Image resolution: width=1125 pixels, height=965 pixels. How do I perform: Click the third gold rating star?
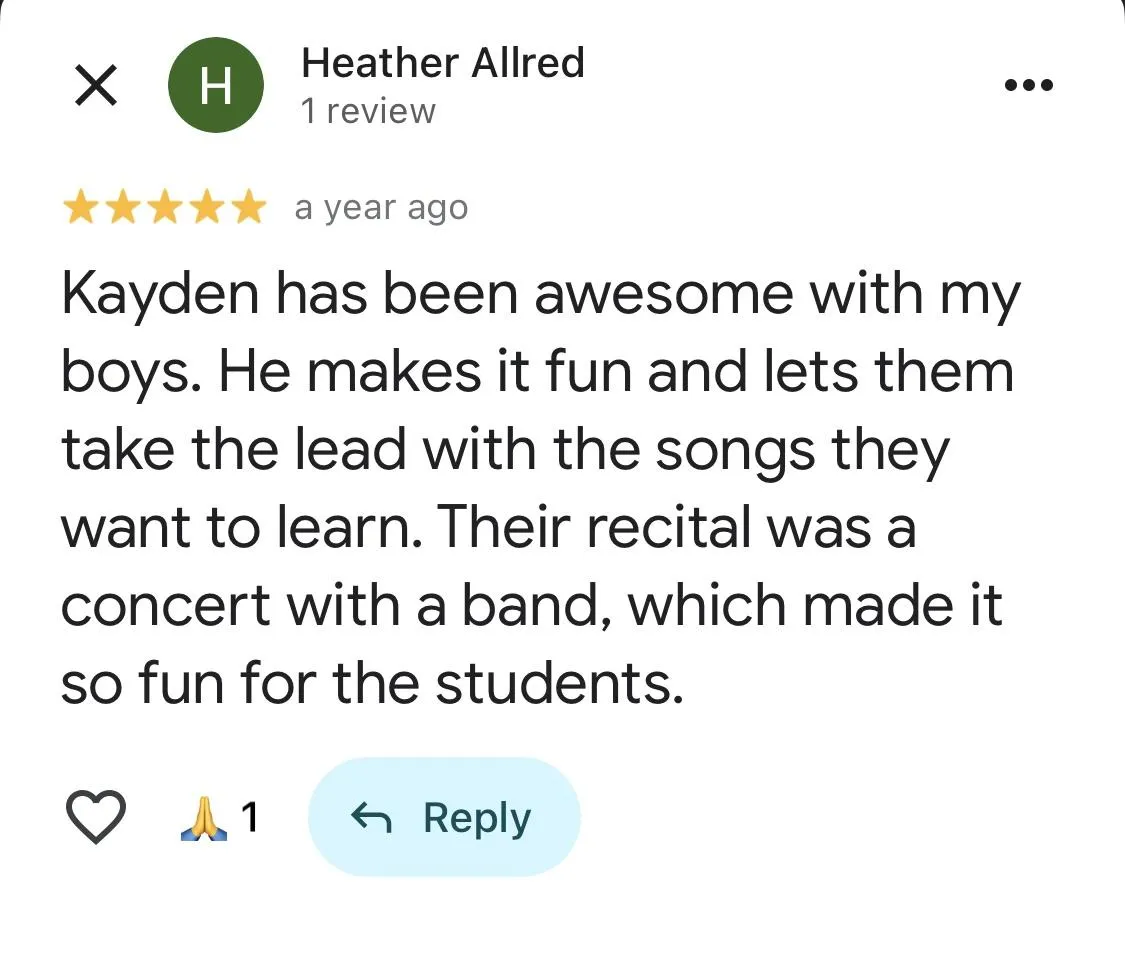click(x=165, y=207)
